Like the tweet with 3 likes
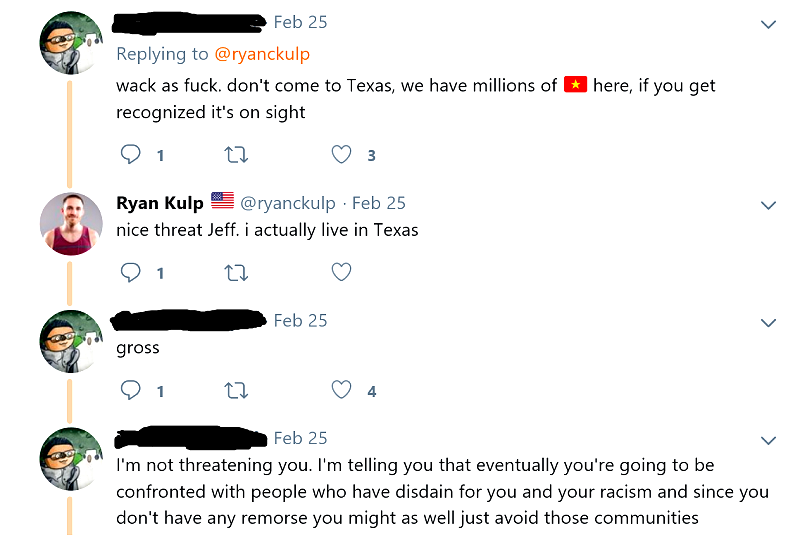This screenshot has width=800, height=540. [x=342, y=155]
